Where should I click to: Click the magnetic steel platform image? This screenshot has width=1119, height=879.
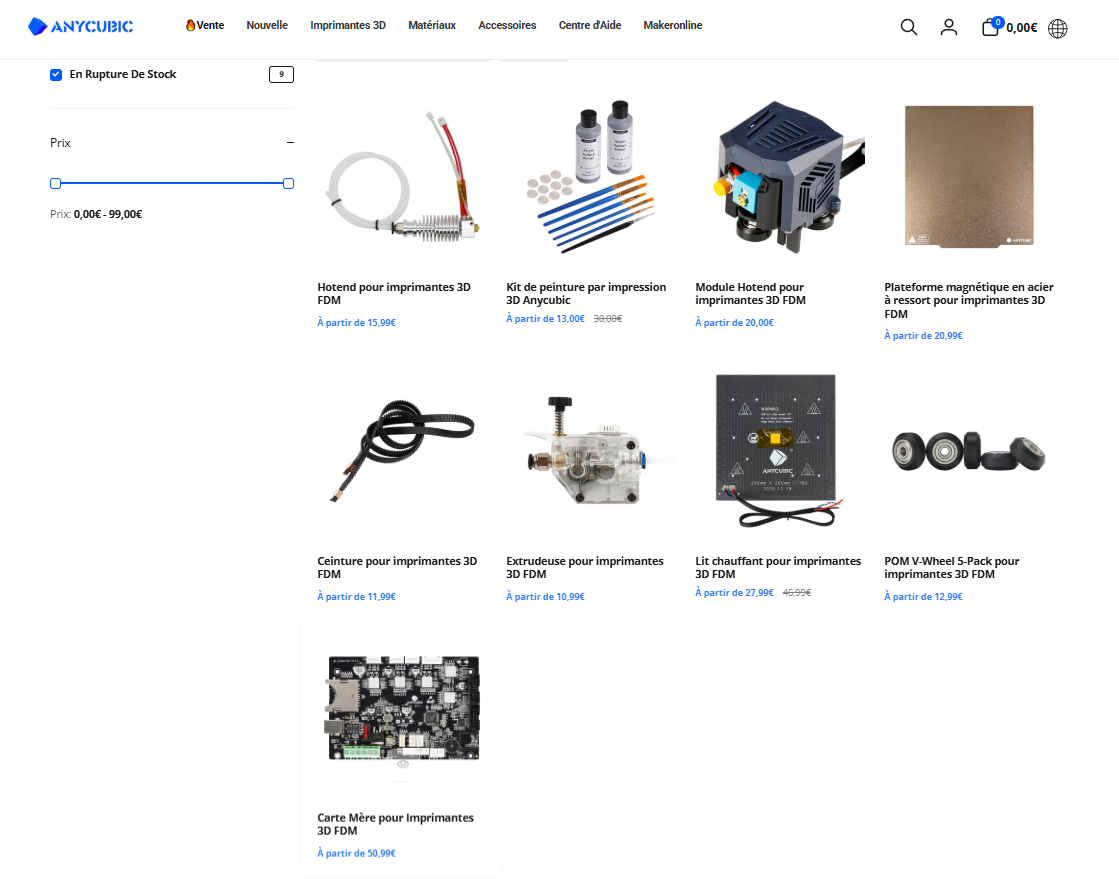click(x=968, y=177)
